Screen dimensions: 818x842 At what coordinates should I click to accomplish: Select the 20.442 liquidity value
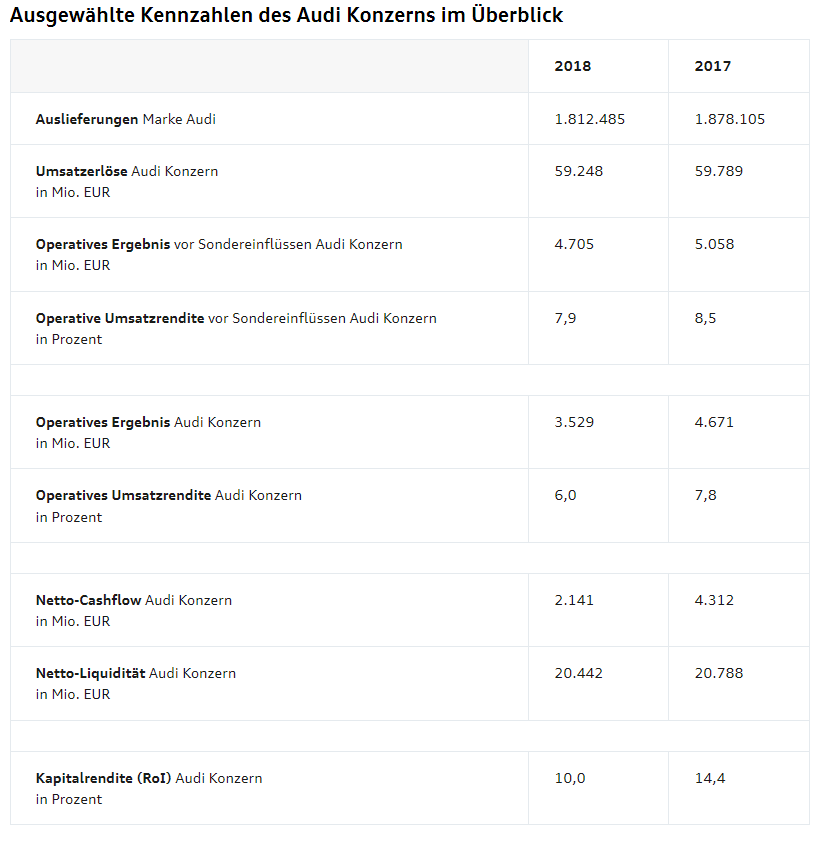(578, 673)
